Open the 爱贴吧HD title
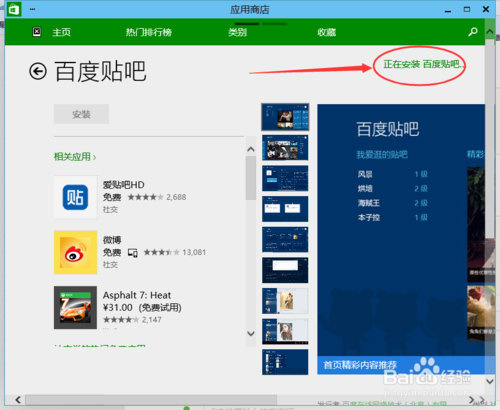Image resolution: width=500 pixels, height=410 pixels. [x=123, y=185]
